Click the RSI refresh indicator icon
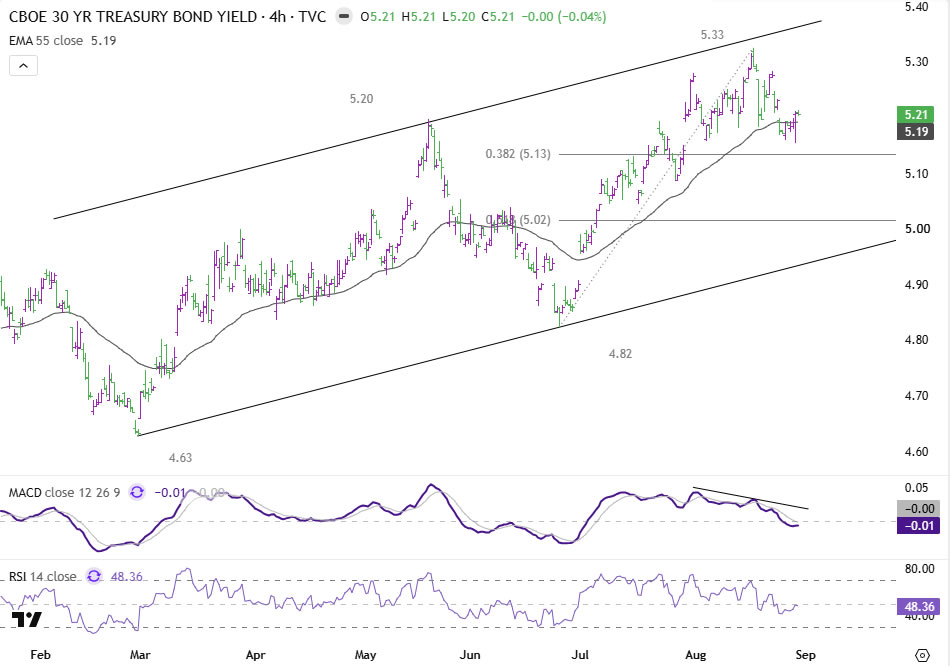950x666 pixels. (94, 576)
